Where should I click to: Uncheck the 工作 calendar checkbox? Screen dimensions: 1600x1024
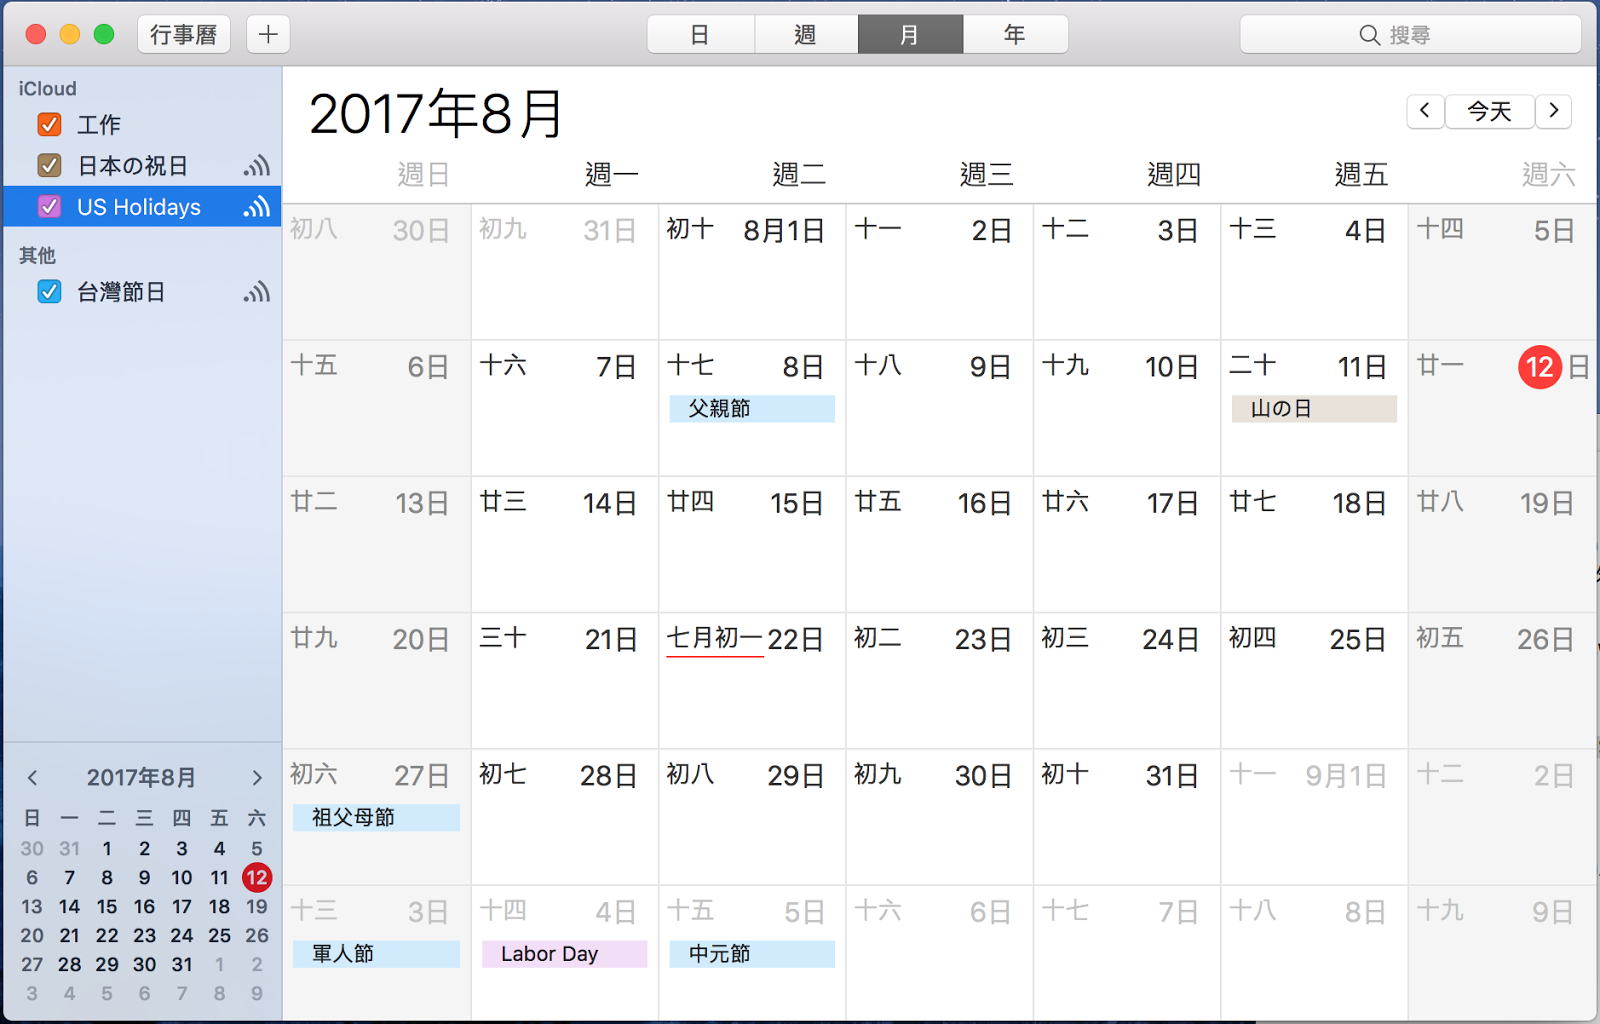click(49, 124)
